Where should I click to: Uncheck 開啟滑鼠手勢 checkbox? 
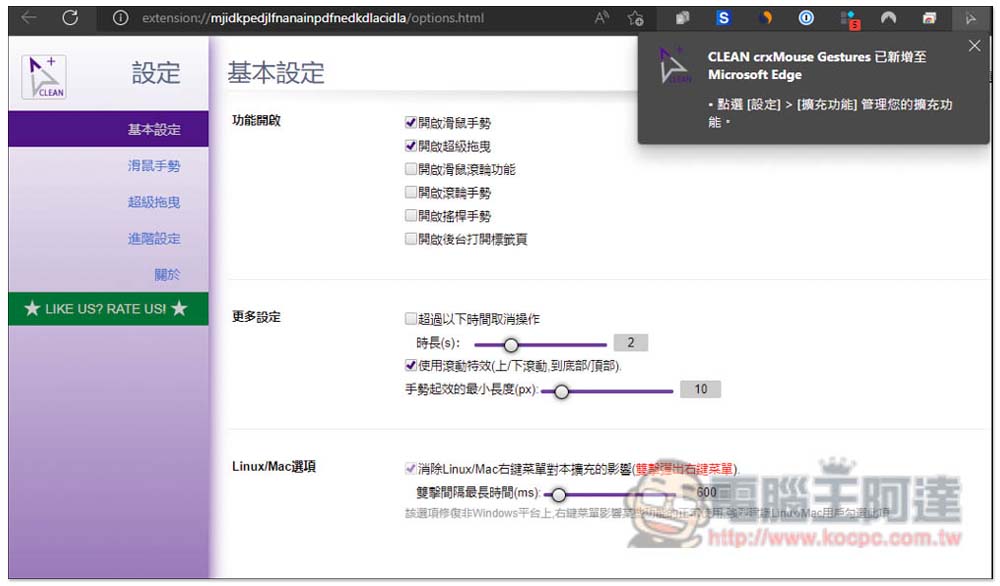pyautogui.click(x=411, y=122)
